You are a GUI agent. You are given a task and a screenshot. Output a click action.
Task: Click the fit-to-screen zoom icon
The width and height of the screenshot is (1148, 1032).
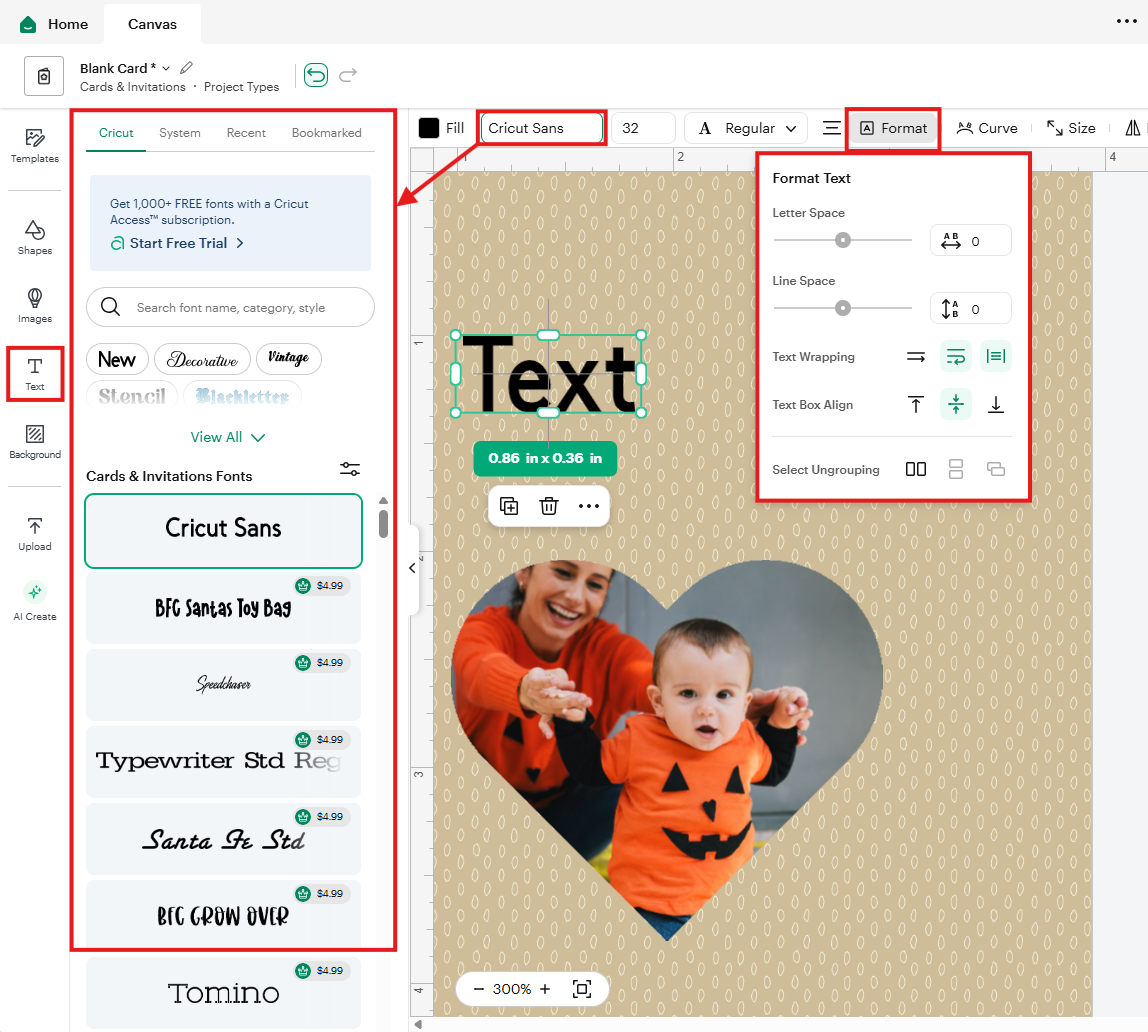(582, 990)
